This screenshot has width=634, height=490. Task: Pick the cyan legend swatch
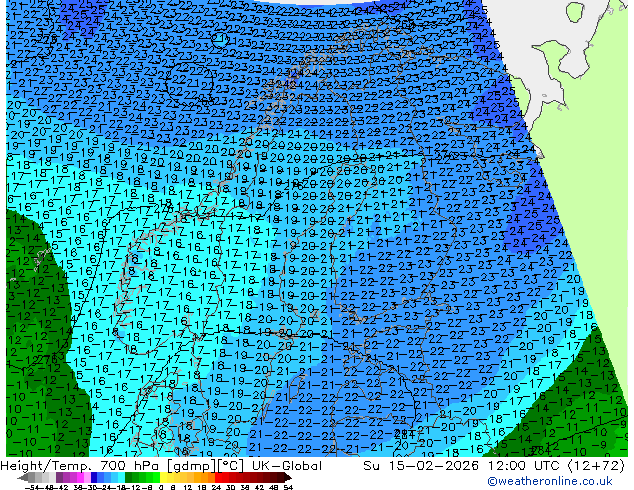121,478
